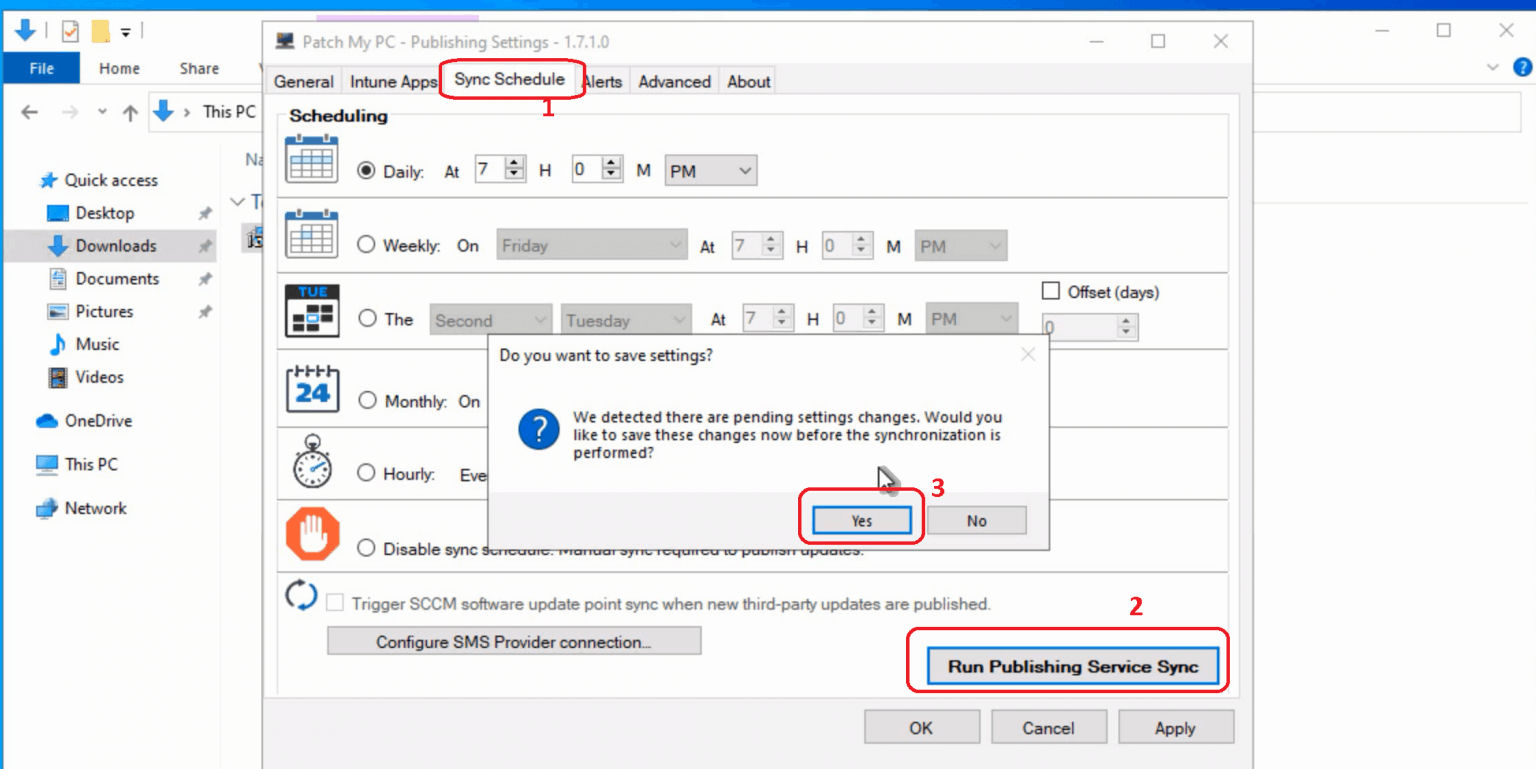Enable the Offset (days) checkbox

pyautogui.click(x=1050, y=291)
